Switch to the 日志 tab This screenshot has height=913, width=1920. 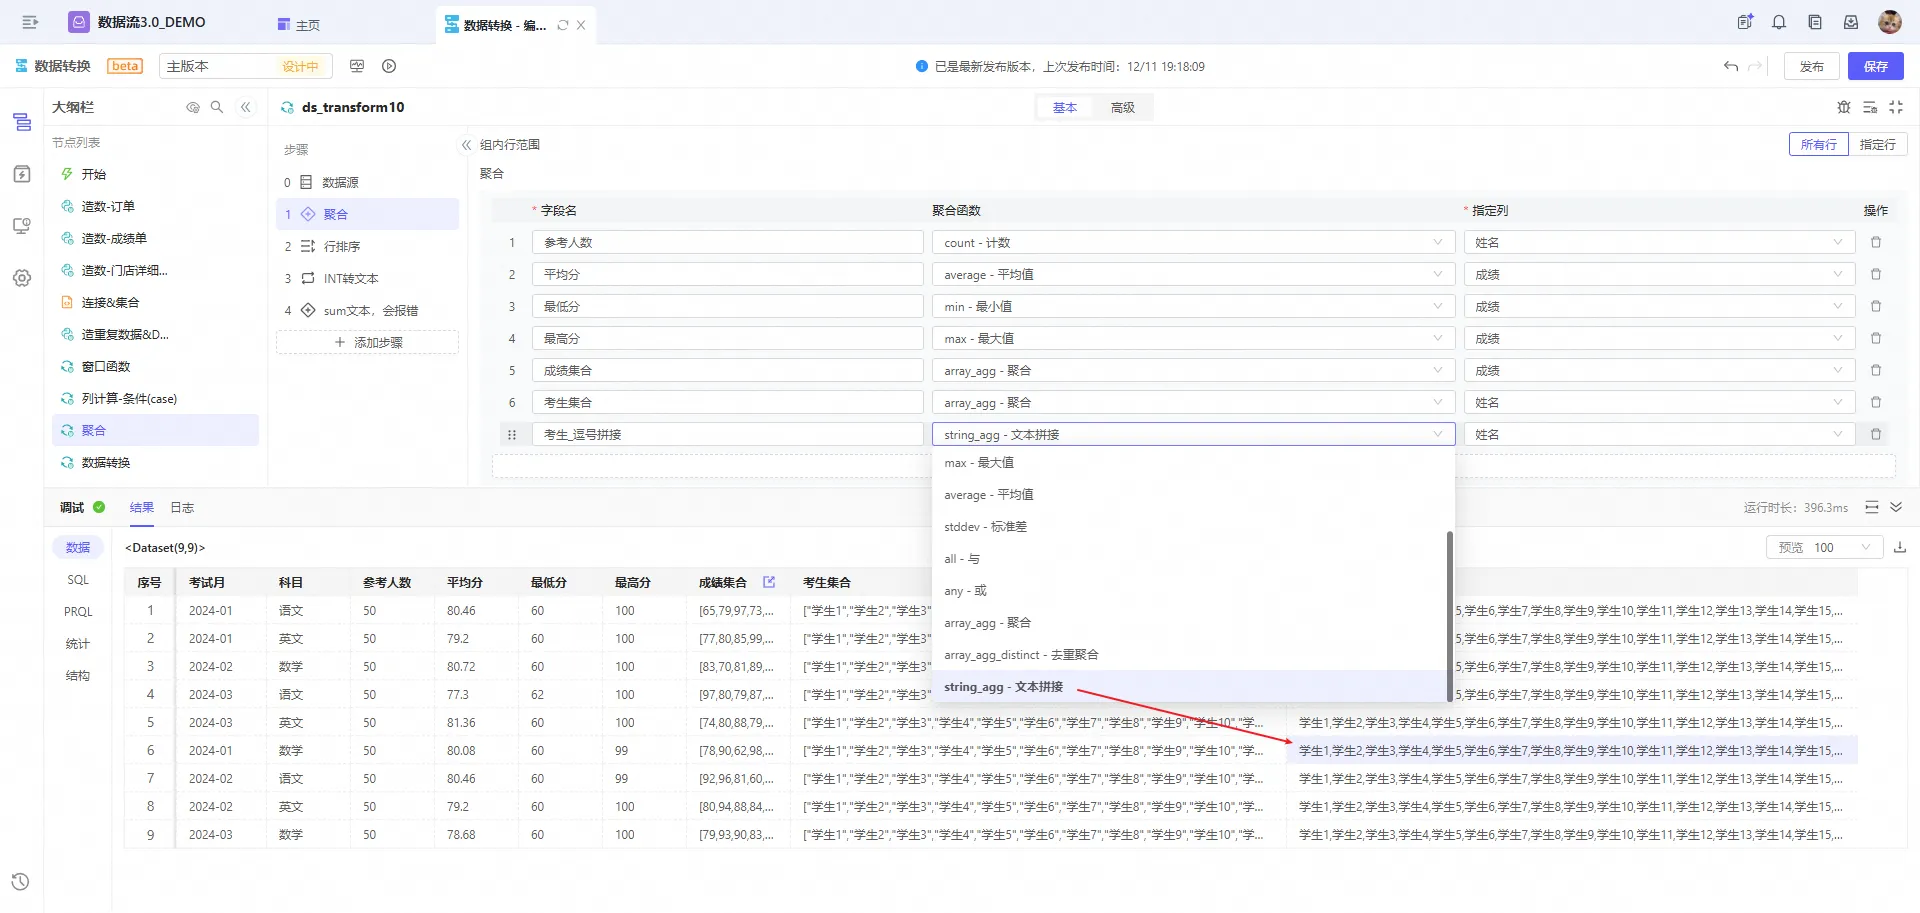(x=182, y=508)
